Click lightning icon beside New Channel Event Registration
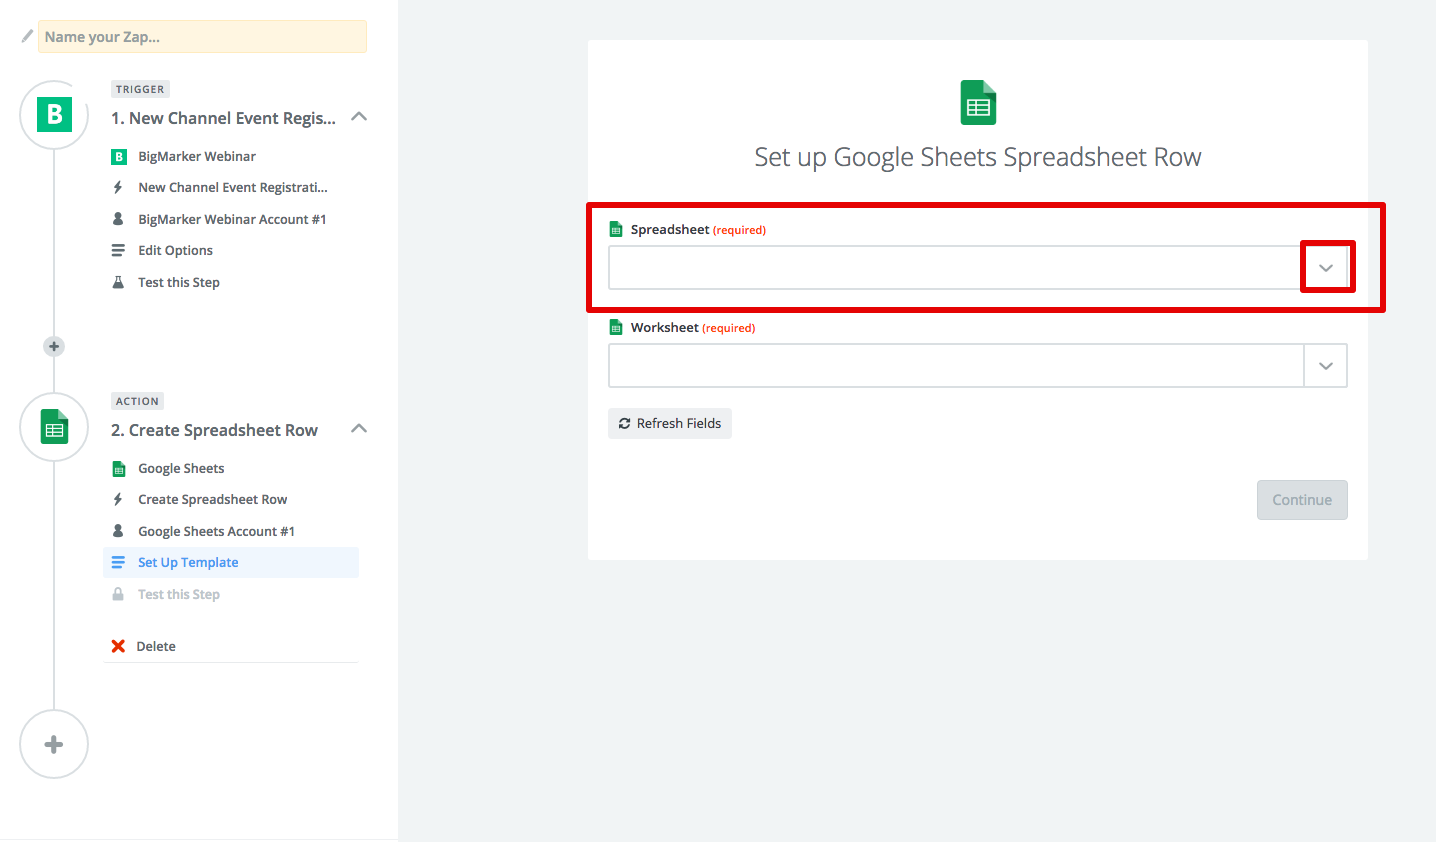This screenshot has height=842, width=1436. (118, 187)
